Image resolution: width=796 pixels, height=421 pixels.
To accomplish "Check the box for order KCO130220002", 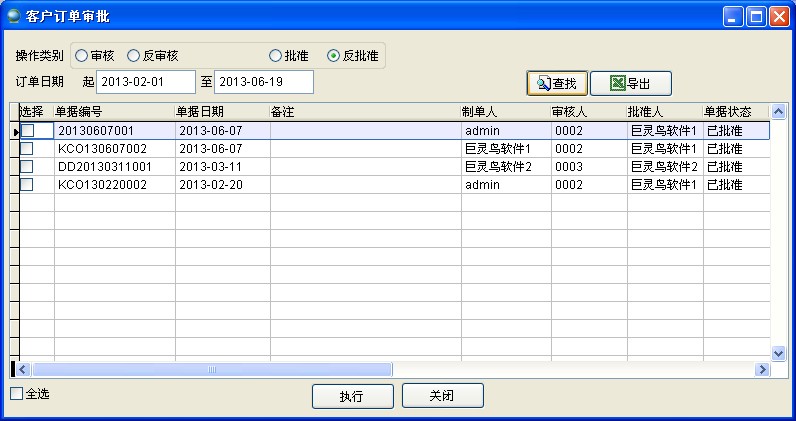I will coord(27,185).
